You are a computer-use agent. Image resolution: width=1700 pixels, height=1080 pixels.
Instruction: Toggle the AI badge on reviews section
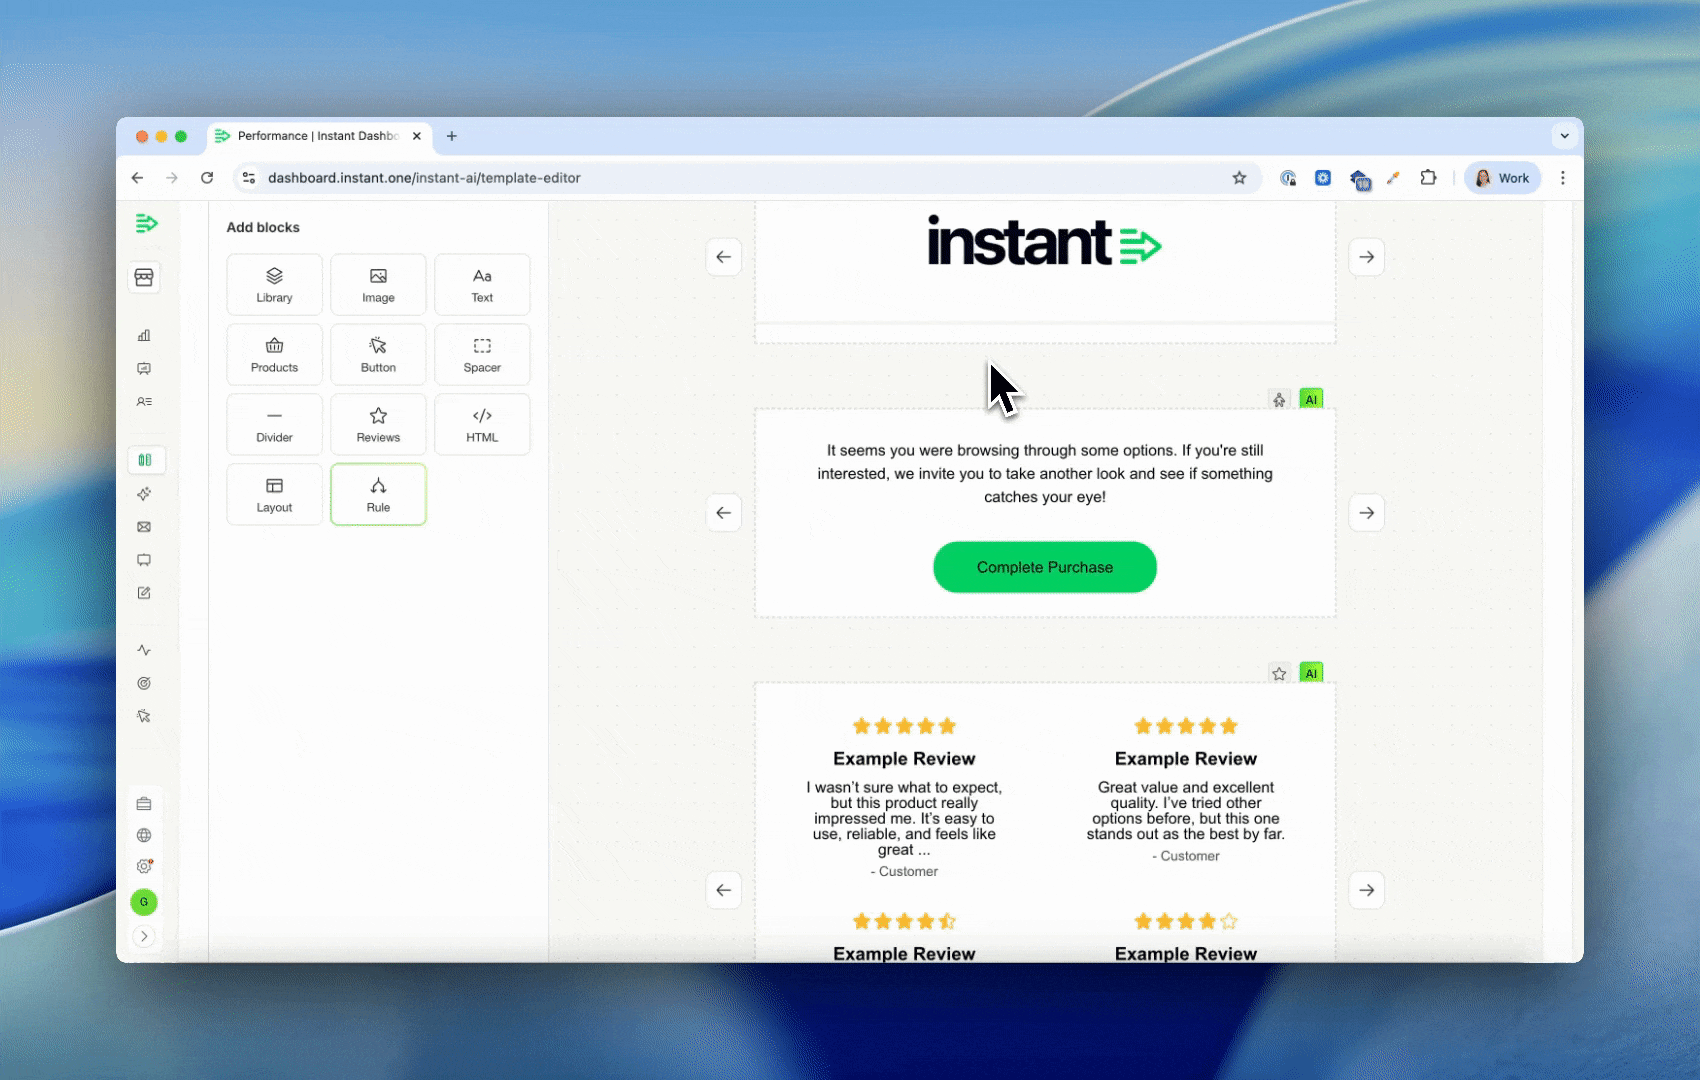1311,673
